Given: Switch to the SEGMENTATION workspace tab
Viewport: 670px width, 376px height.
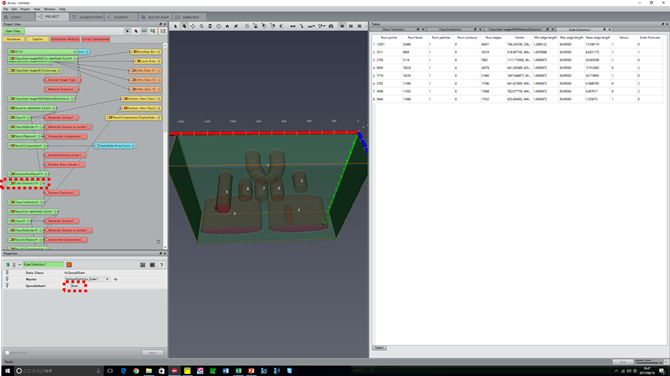Looking at the screenshot, I should 87,17.
